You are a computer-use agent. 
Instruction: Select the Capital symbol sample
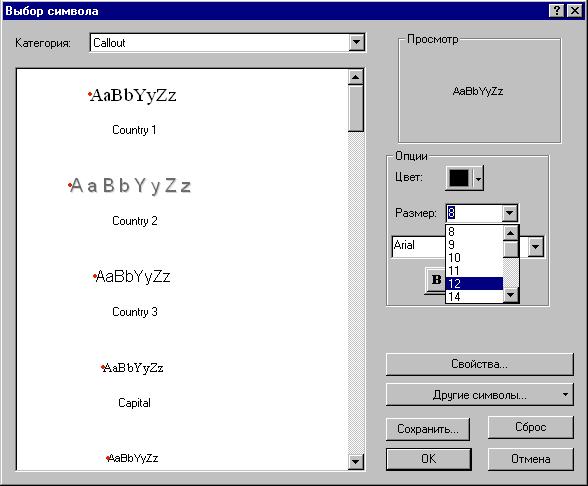coord(132,368)
